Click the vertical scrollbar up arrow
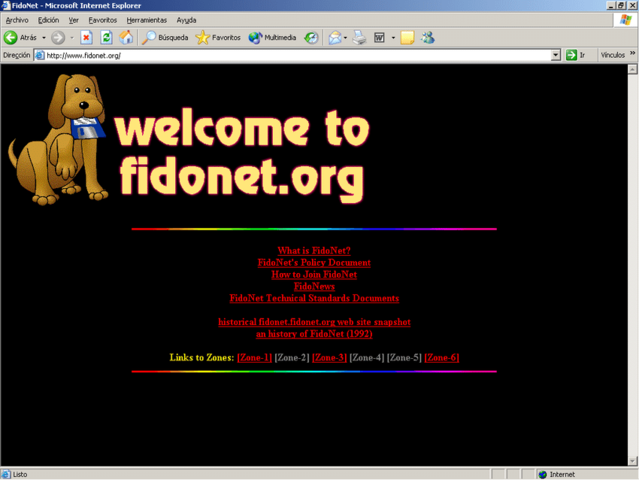The width and height of the screenshot is (639, 480). coord(632,69)
